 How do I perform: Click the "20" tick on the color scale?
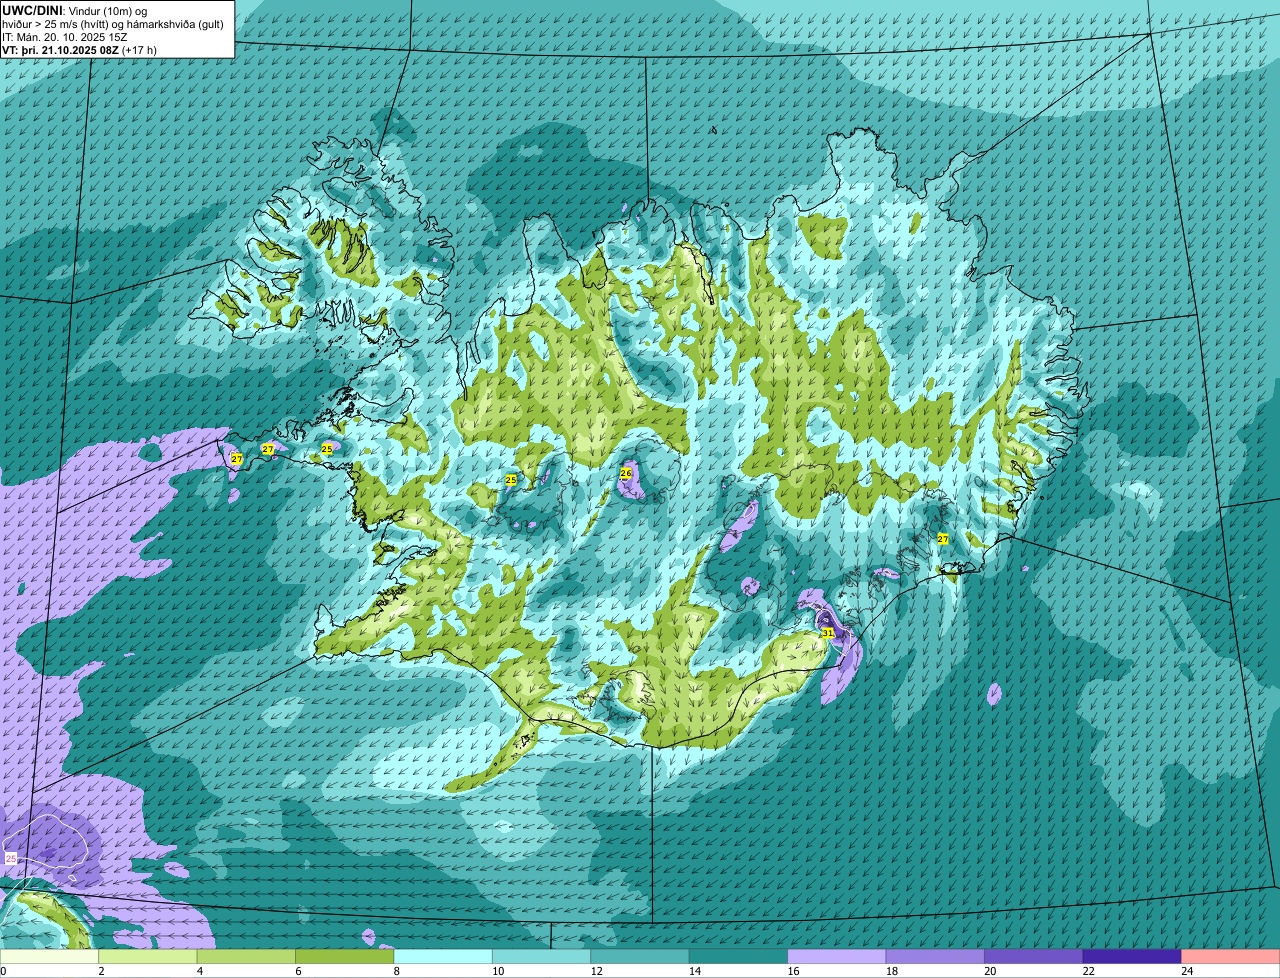click(990, 971)
